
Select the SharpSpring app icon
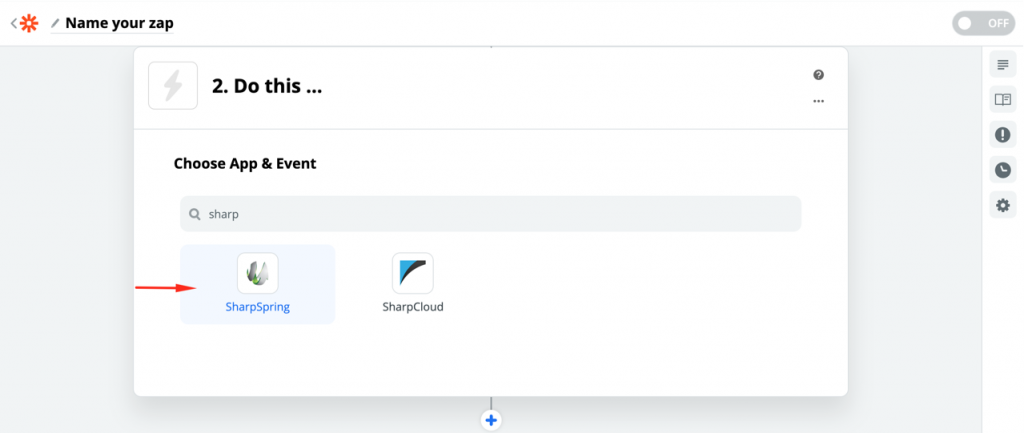[x=257, y=273]
